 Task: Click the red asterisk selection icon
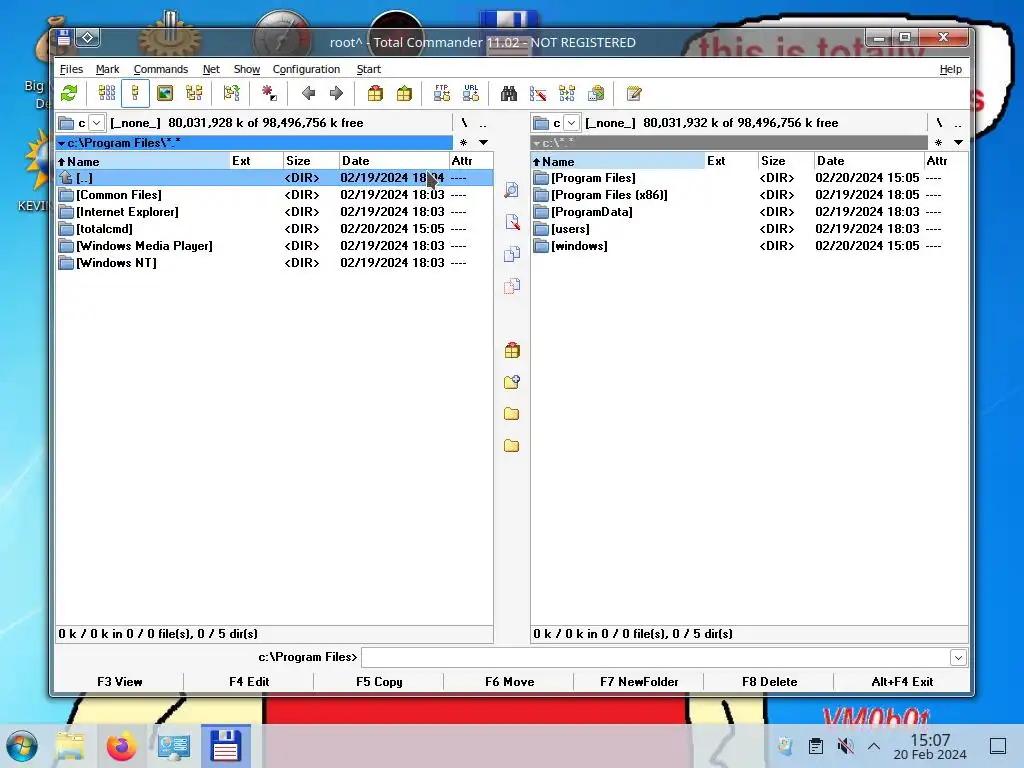[269, 93]
